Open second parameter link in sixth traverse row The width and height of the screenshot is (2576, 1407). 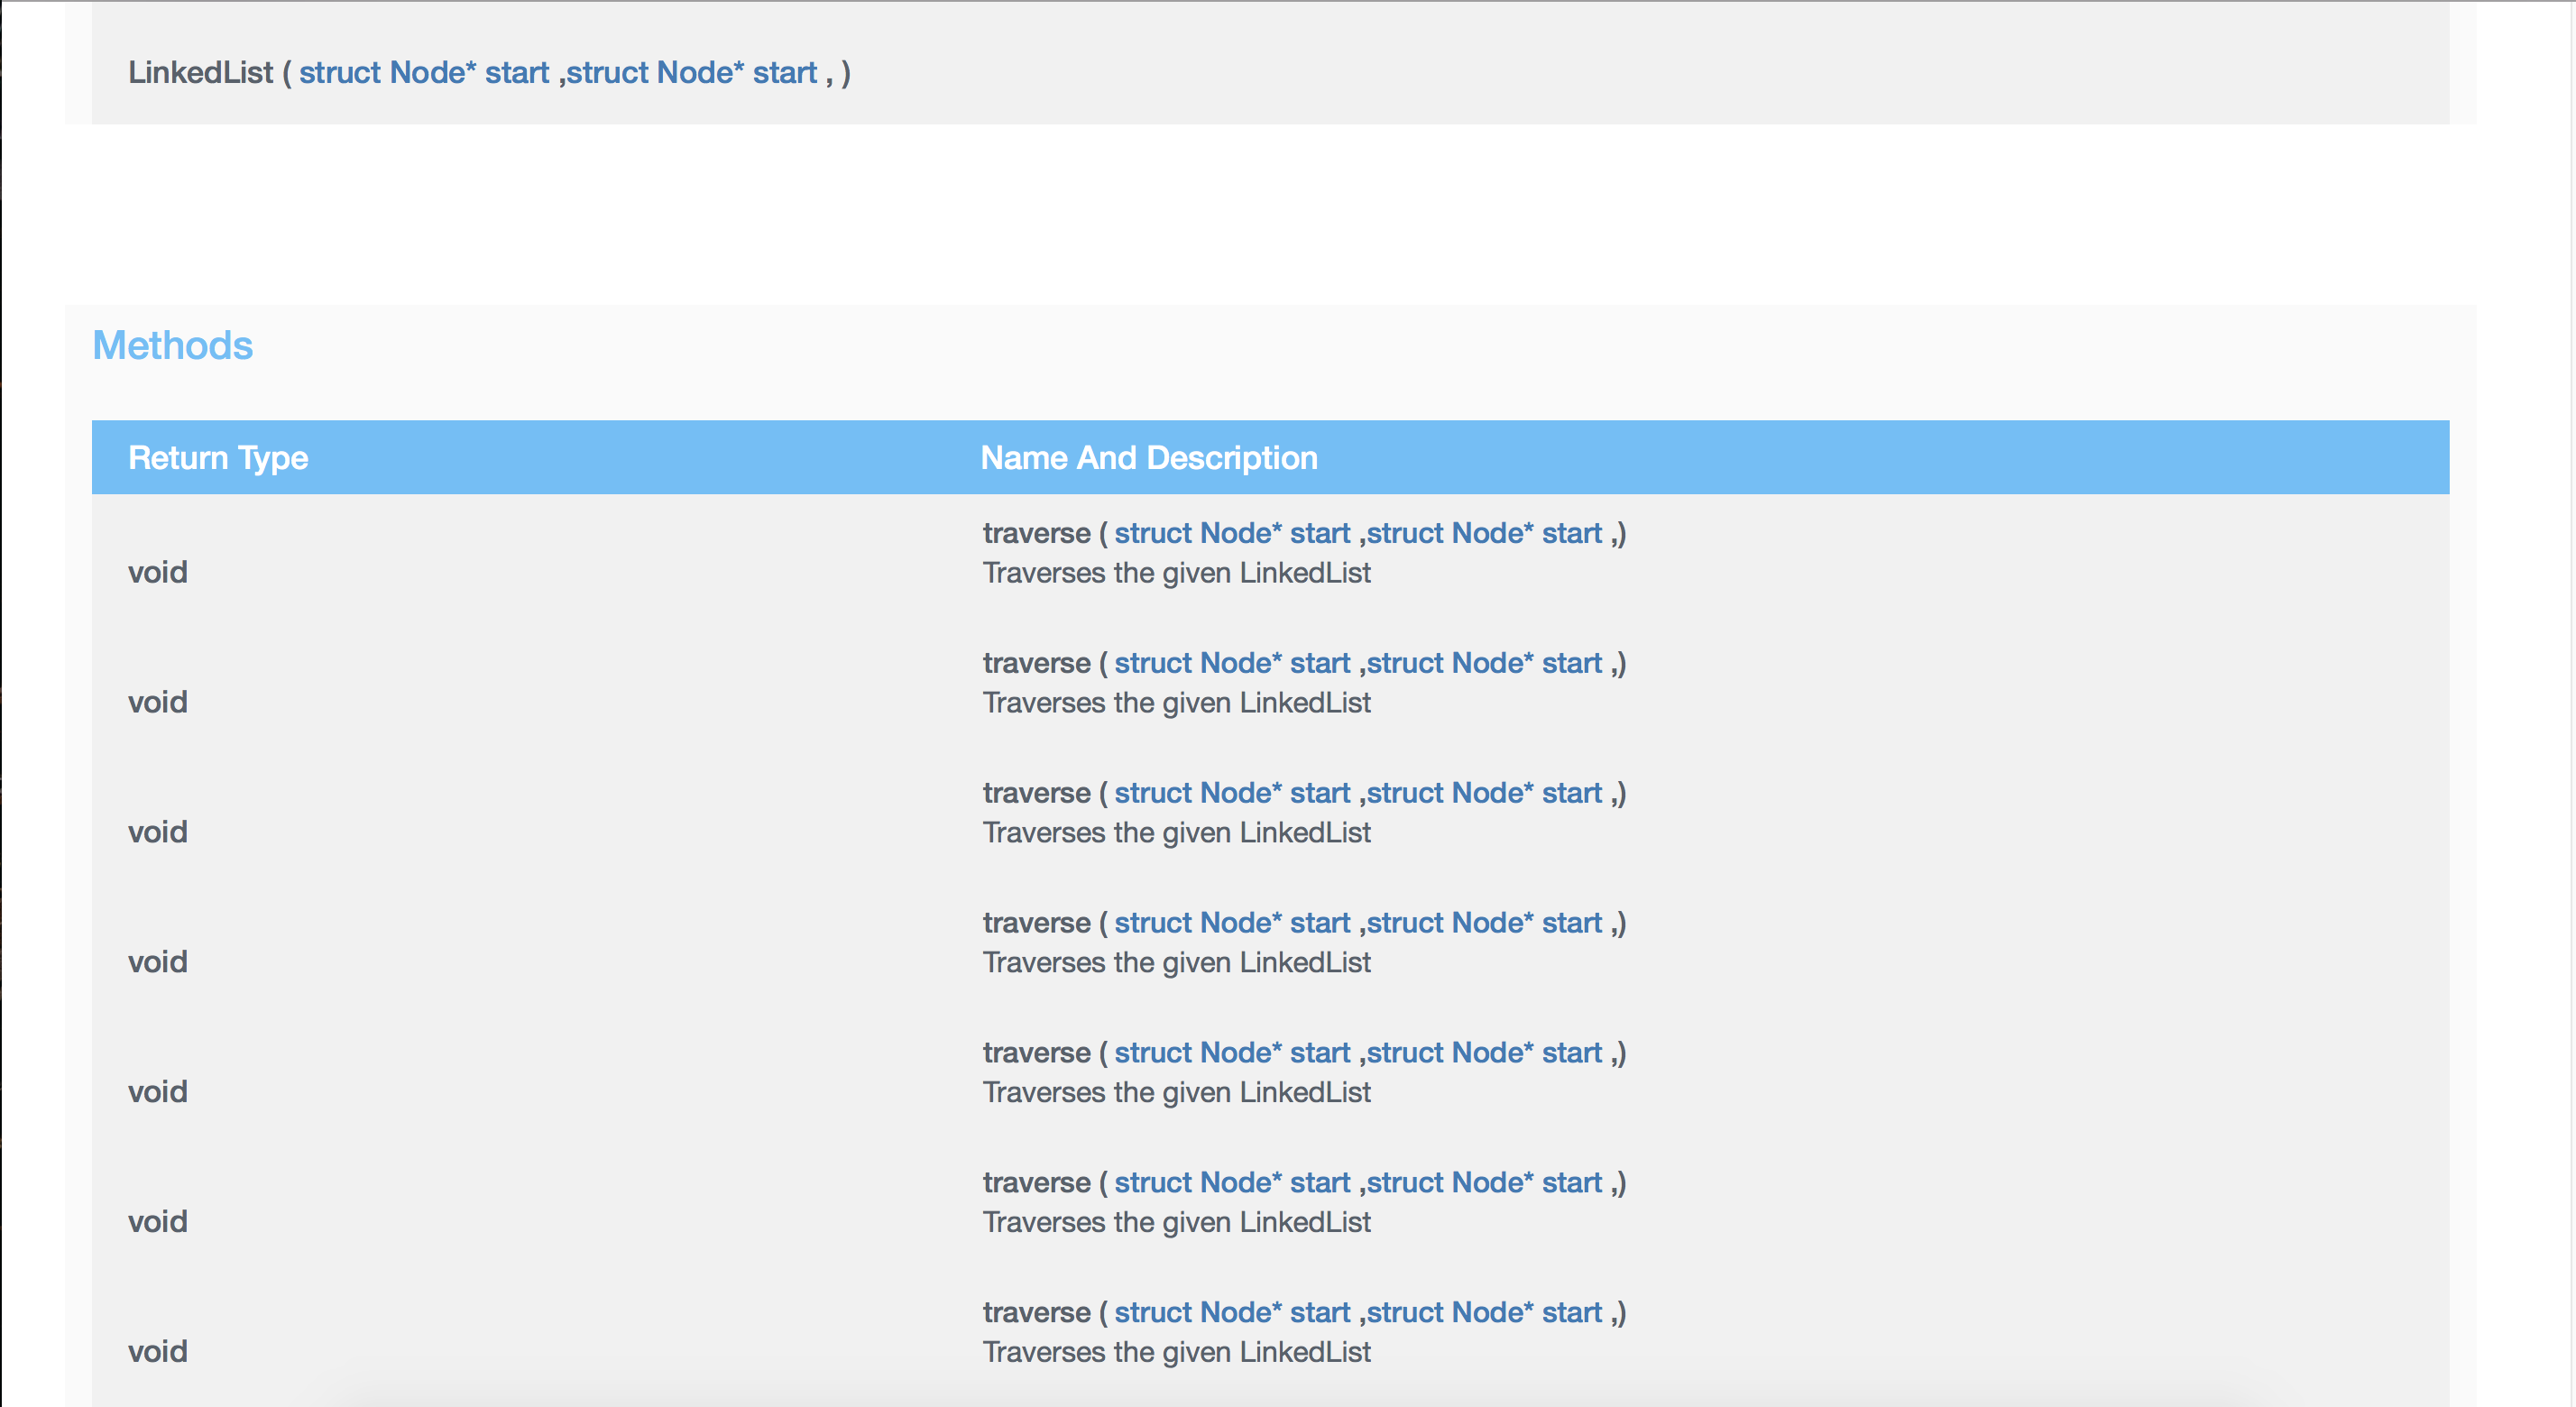pos(1484,1184)
